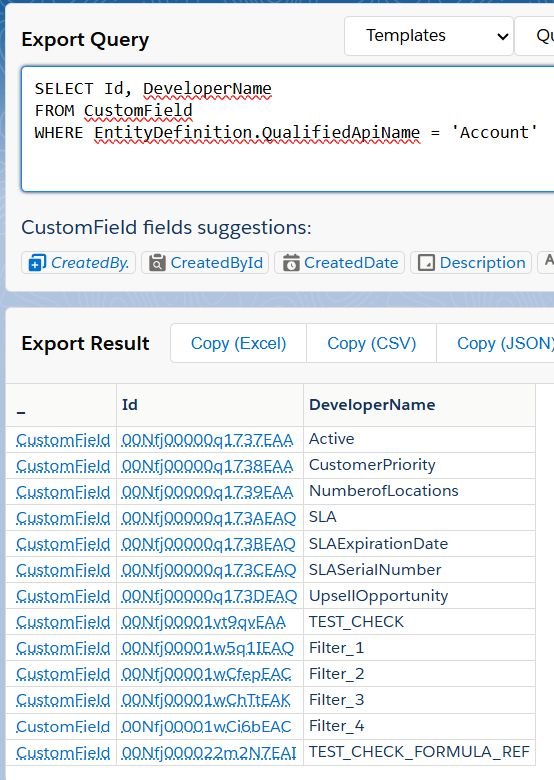Select the SLA DeveloperName cell

tap(419, 517)
